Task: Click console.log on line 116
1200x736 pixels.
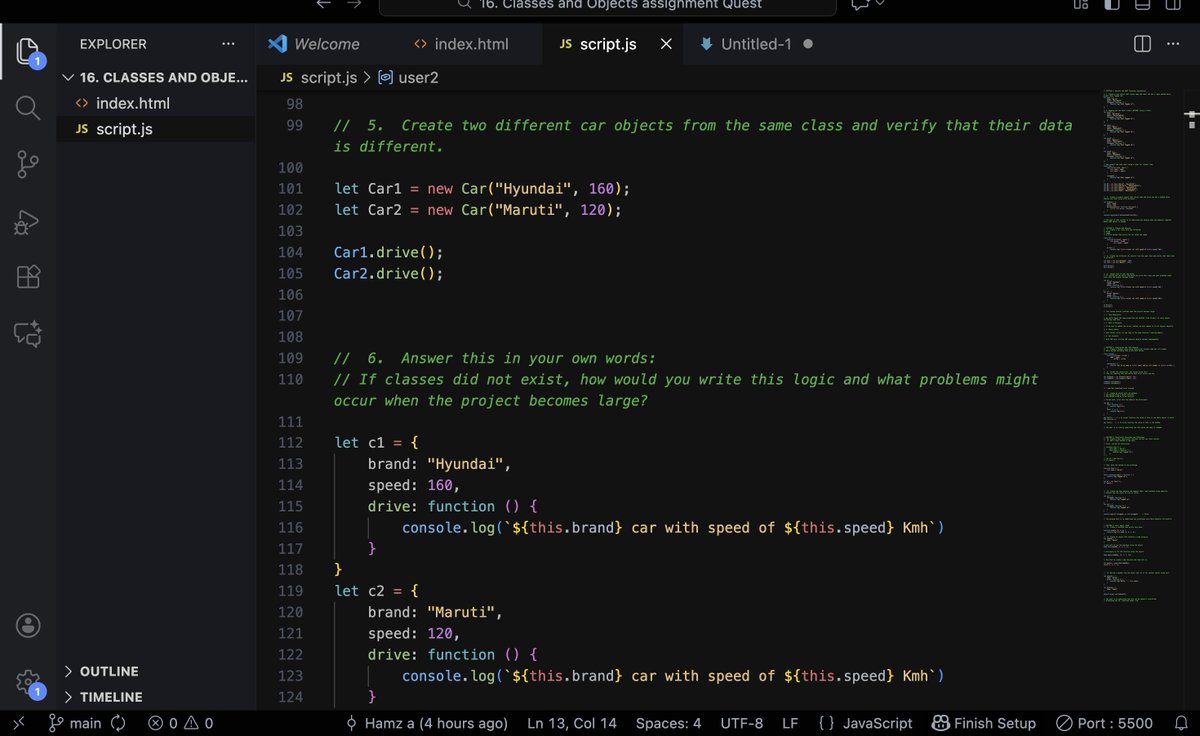Action: pos(448,527)
